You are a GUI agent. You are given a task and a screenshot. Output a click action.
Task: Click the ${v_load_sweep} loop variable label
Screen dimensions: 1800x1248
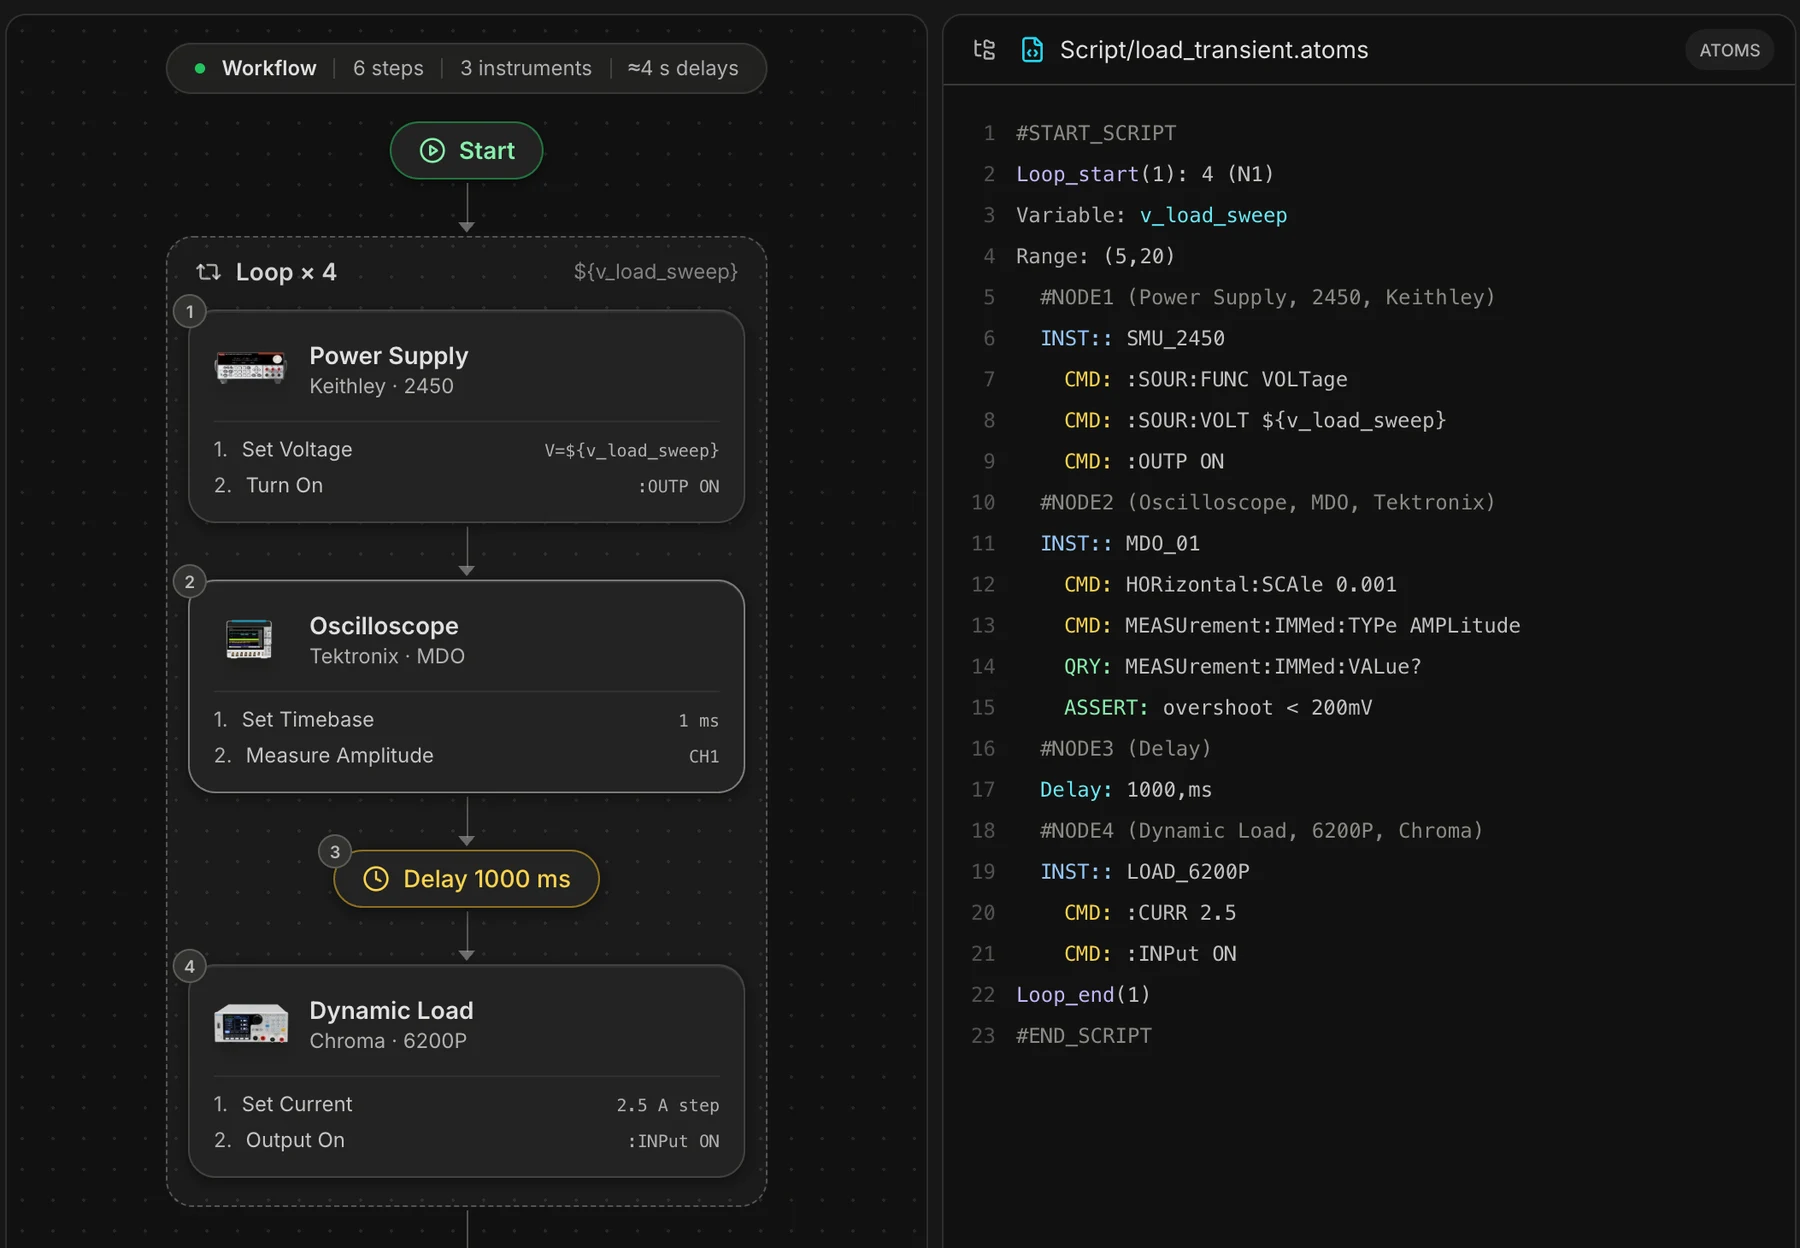(656, 272)
